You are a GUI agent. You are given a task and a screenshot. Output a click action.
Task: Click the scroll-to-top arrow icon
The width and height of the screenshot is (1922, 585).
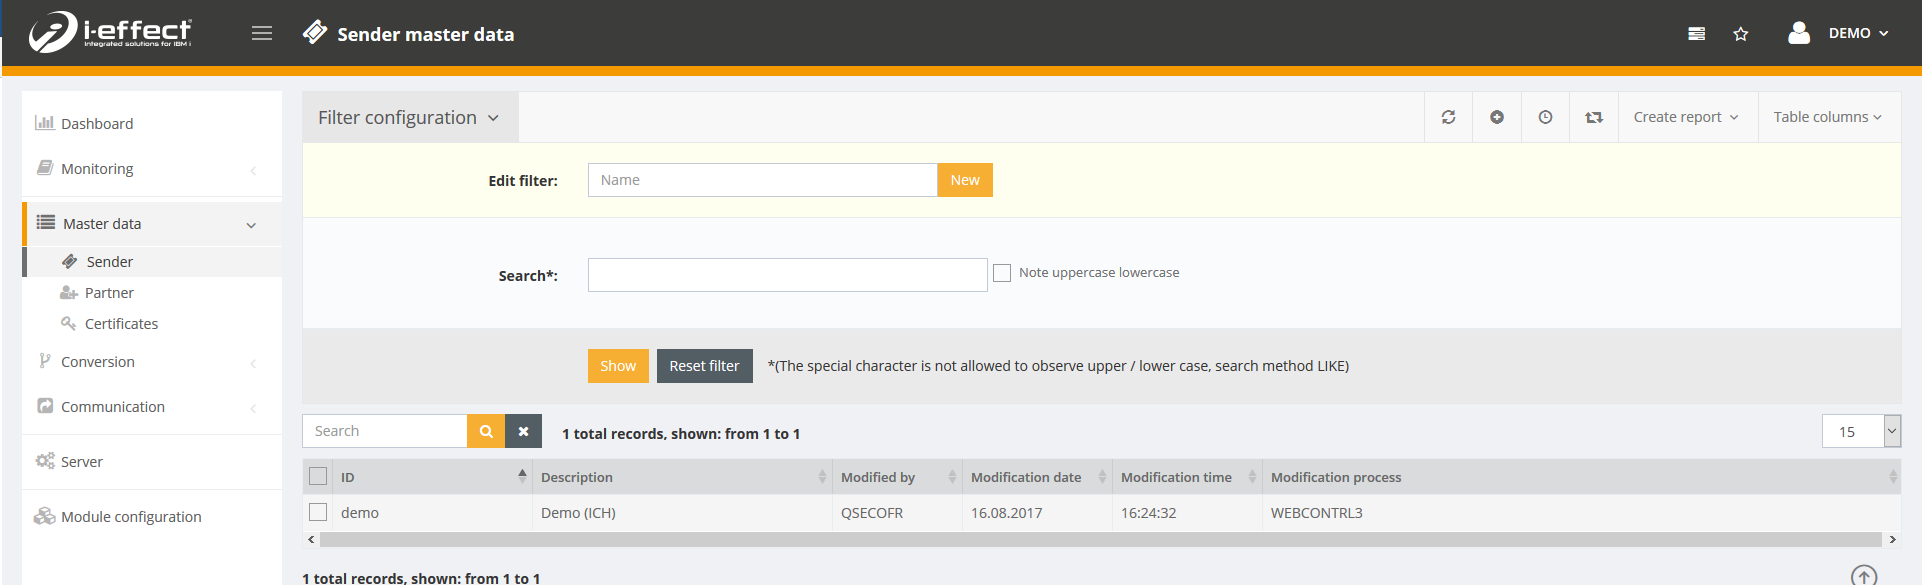[1863, 576]
